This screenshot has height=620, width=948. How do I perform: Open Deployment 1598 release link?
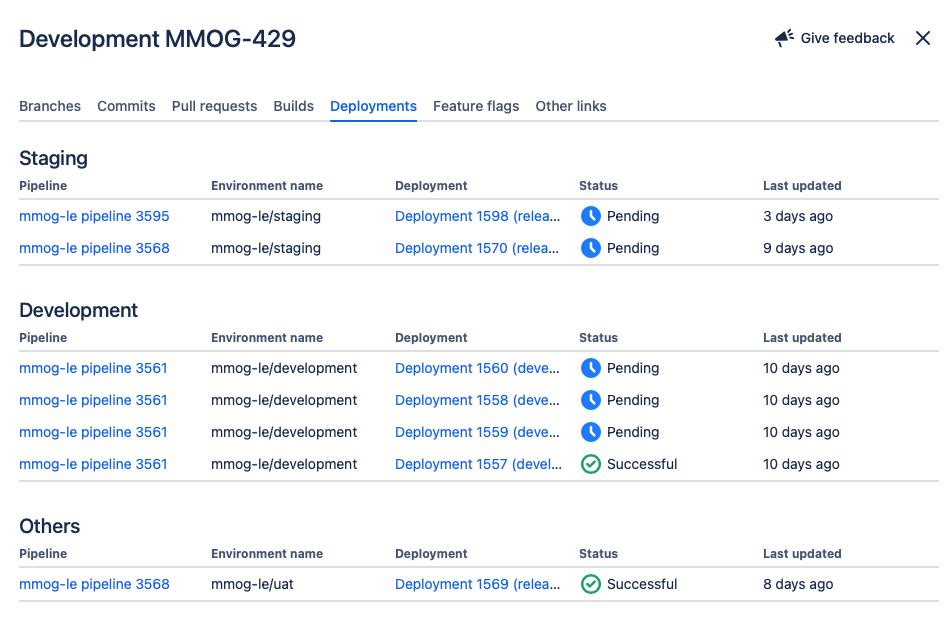click(477, 216)
